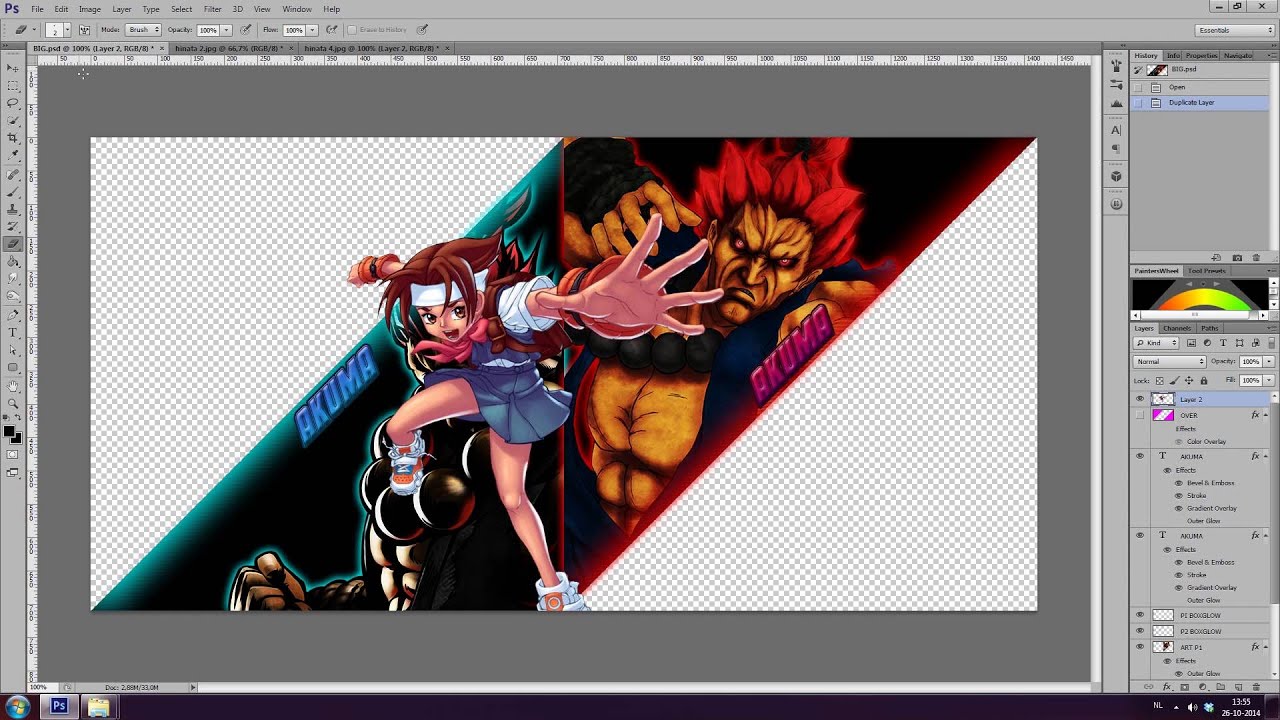Open Photoshop from the Windows taskbar
This screenshot has width=1280, height=720.
pos(59,707)
